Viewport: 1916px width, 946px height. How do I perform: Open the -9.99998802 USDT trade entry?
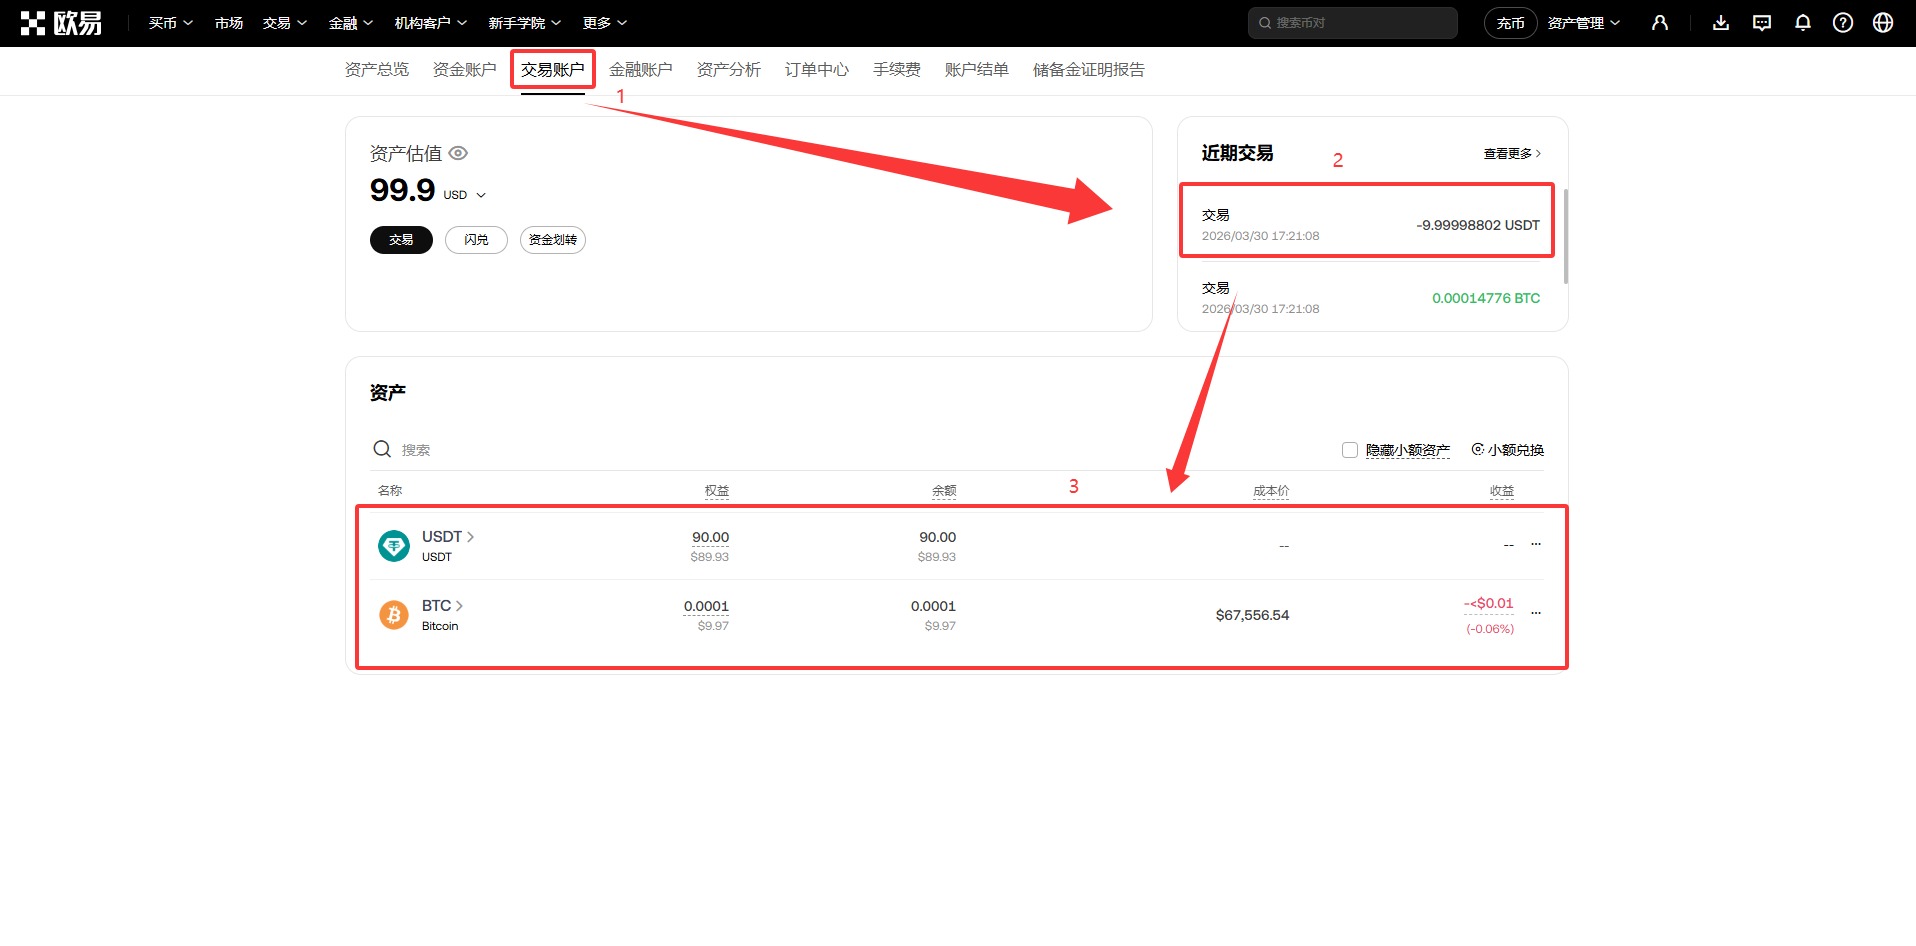point(1371,225)
